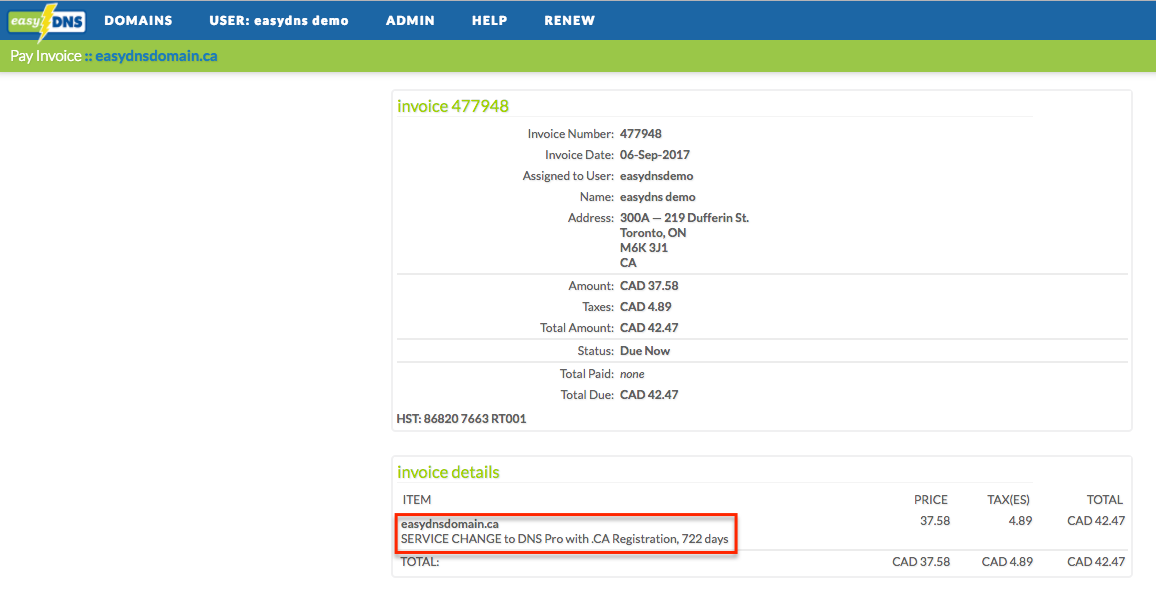Click item name easydnsdomain.ca in invoice details

(x=450, y=524)
